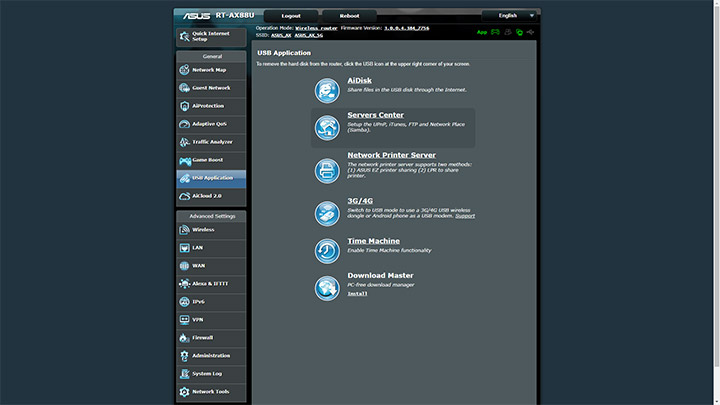Click the Download Master heading text
The width and height of the screenshot is (720, 405).
click(x=380, y=276)
